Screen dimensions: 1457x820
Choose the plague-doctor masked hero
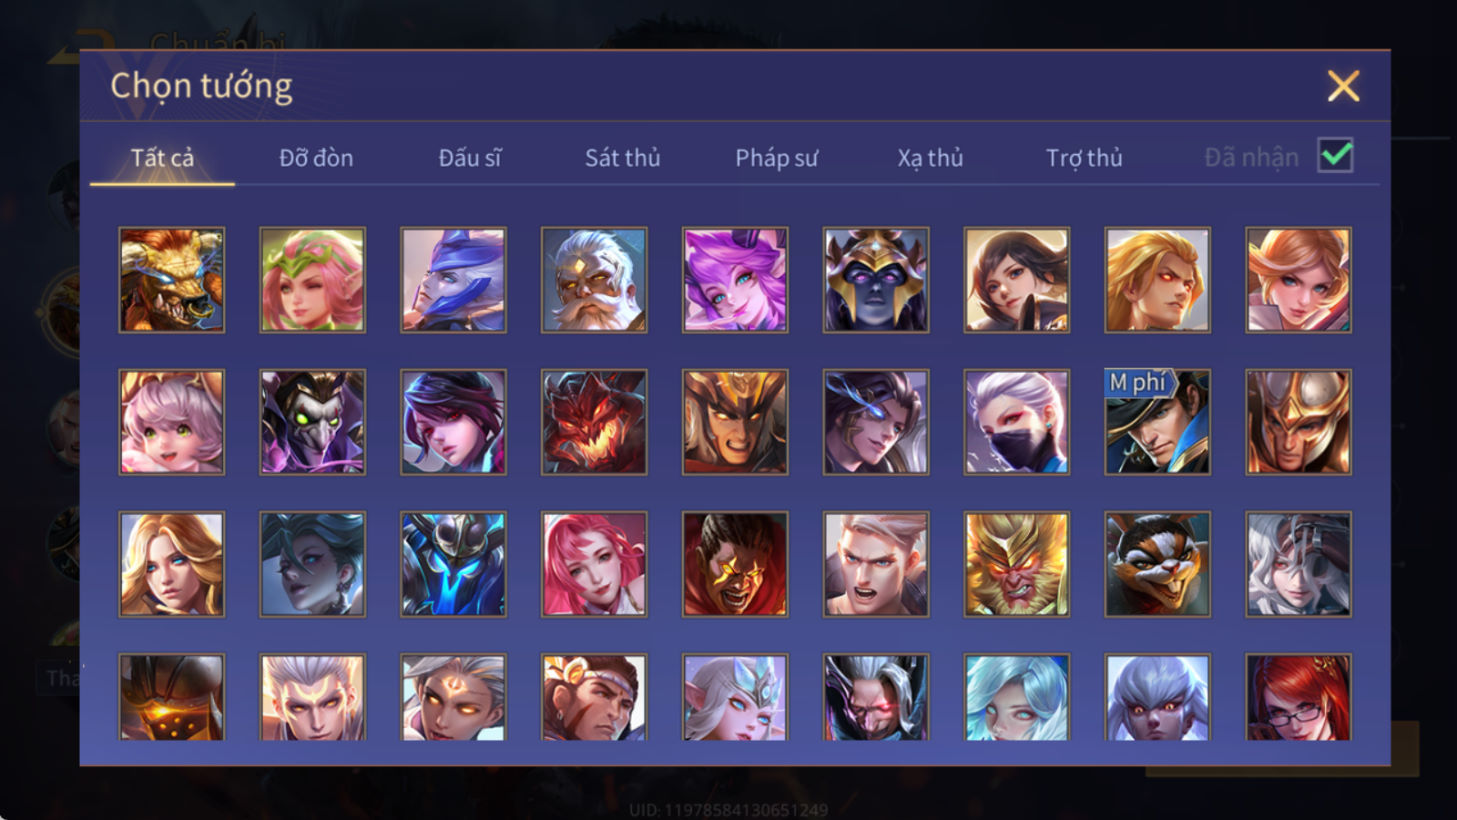click(312, 422)
